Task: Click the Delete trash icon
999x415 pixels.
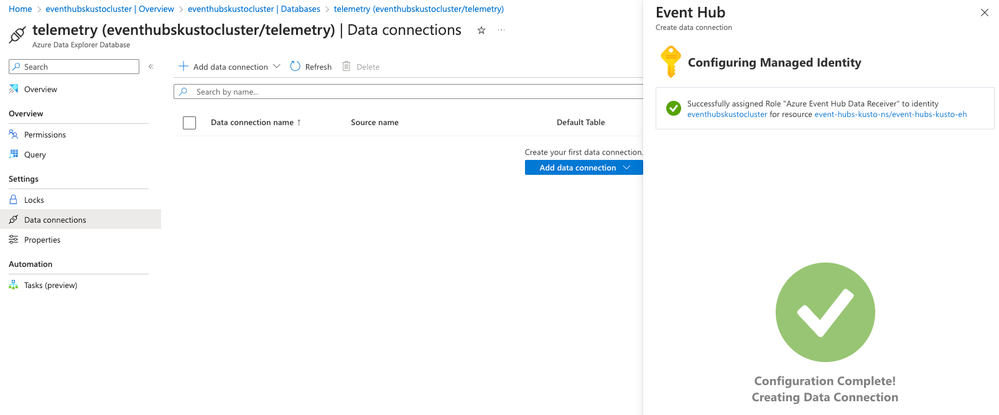Action: tap(347, 66)
